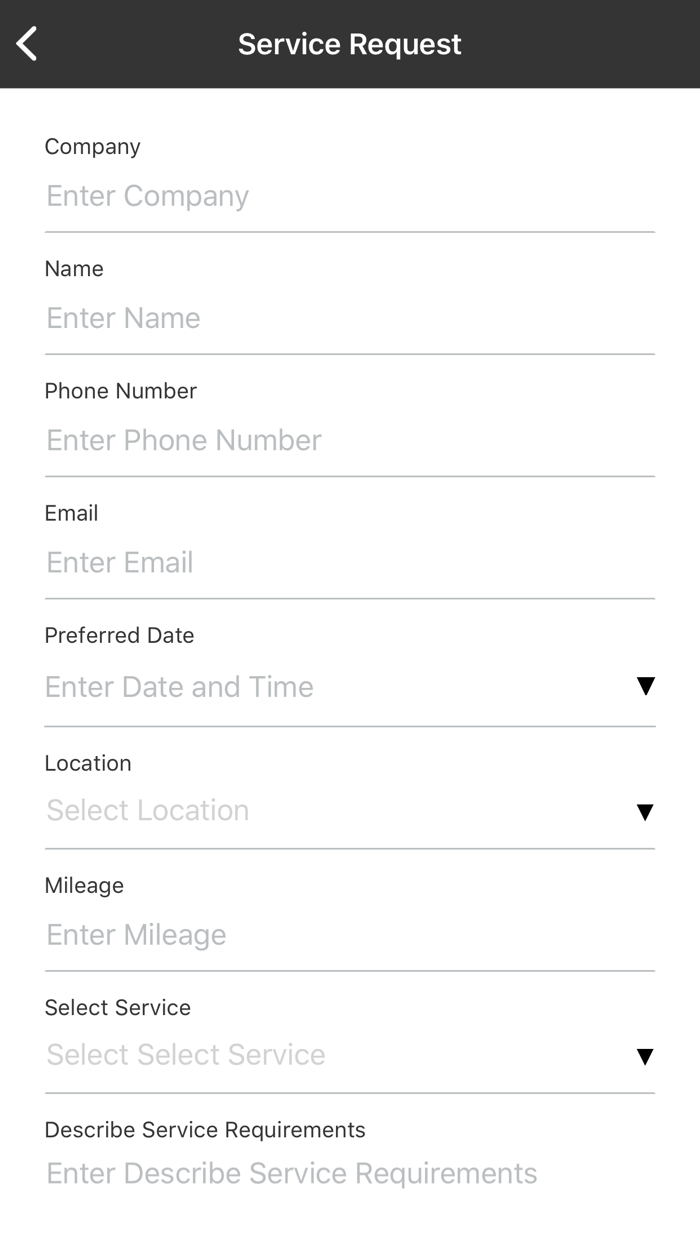Tap the Select Service dropdown arrow
The width and height of the screenshot is (700, 1244).
tap(645, 1057)
